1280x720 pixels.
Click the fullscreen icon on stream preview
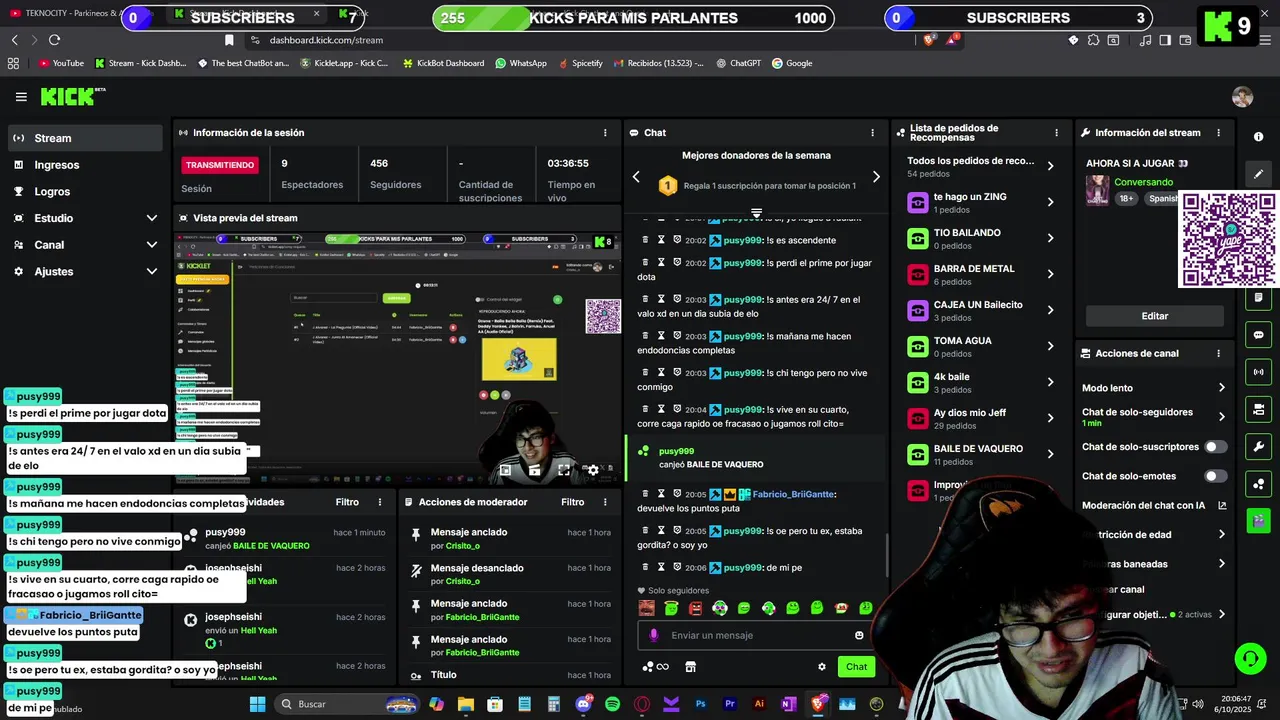coord(564,470)
